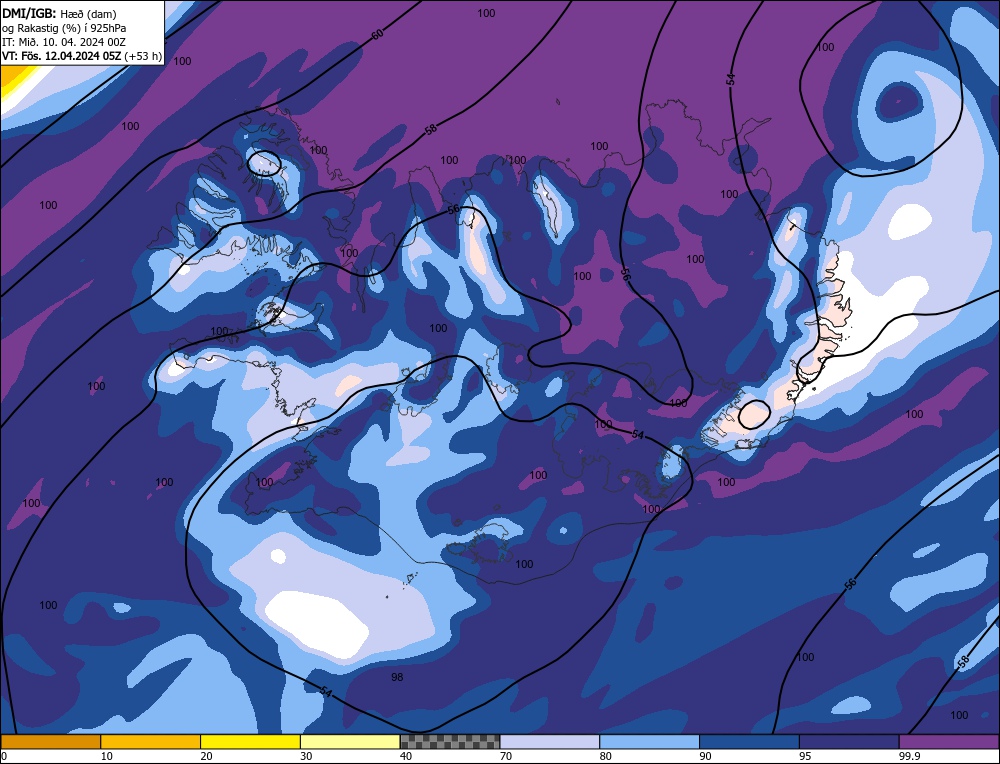
Task: Select the pale yellow 30–40 legend swatch
Action: point(350,742)
